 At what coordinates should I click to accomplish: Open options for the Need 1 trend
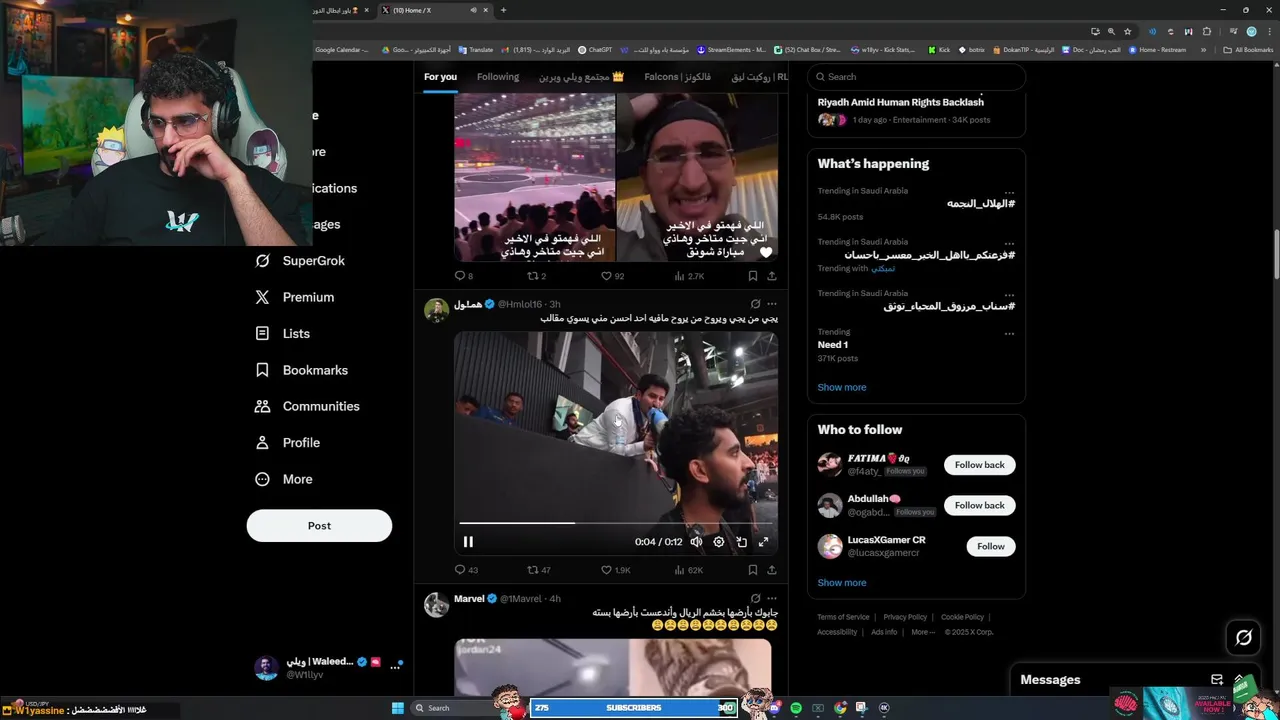(x=1009, y=333)
